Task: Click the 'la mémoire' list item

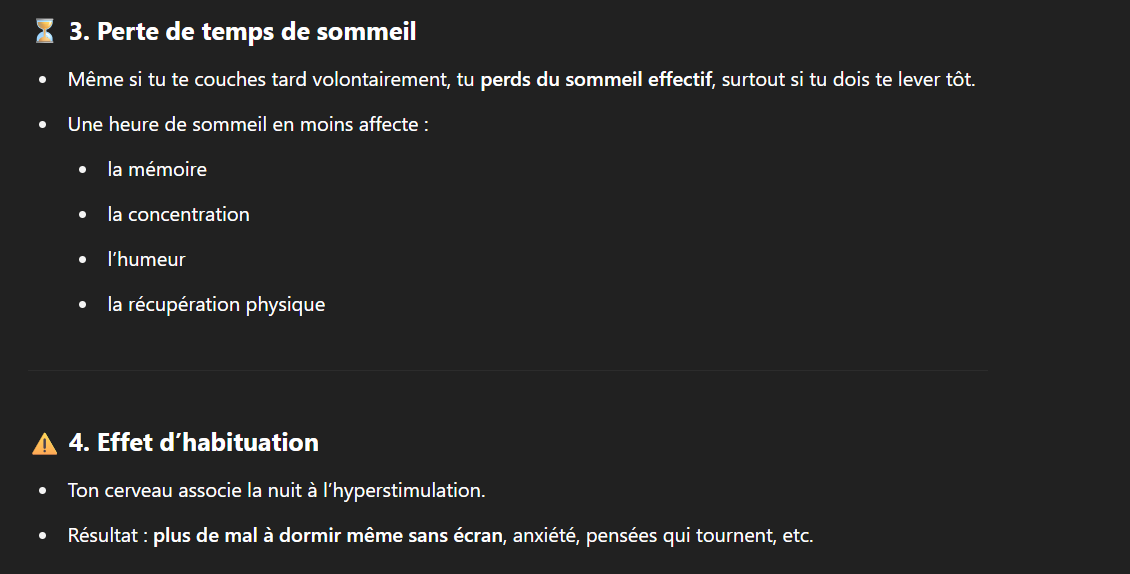Action: tap(157, 169)
